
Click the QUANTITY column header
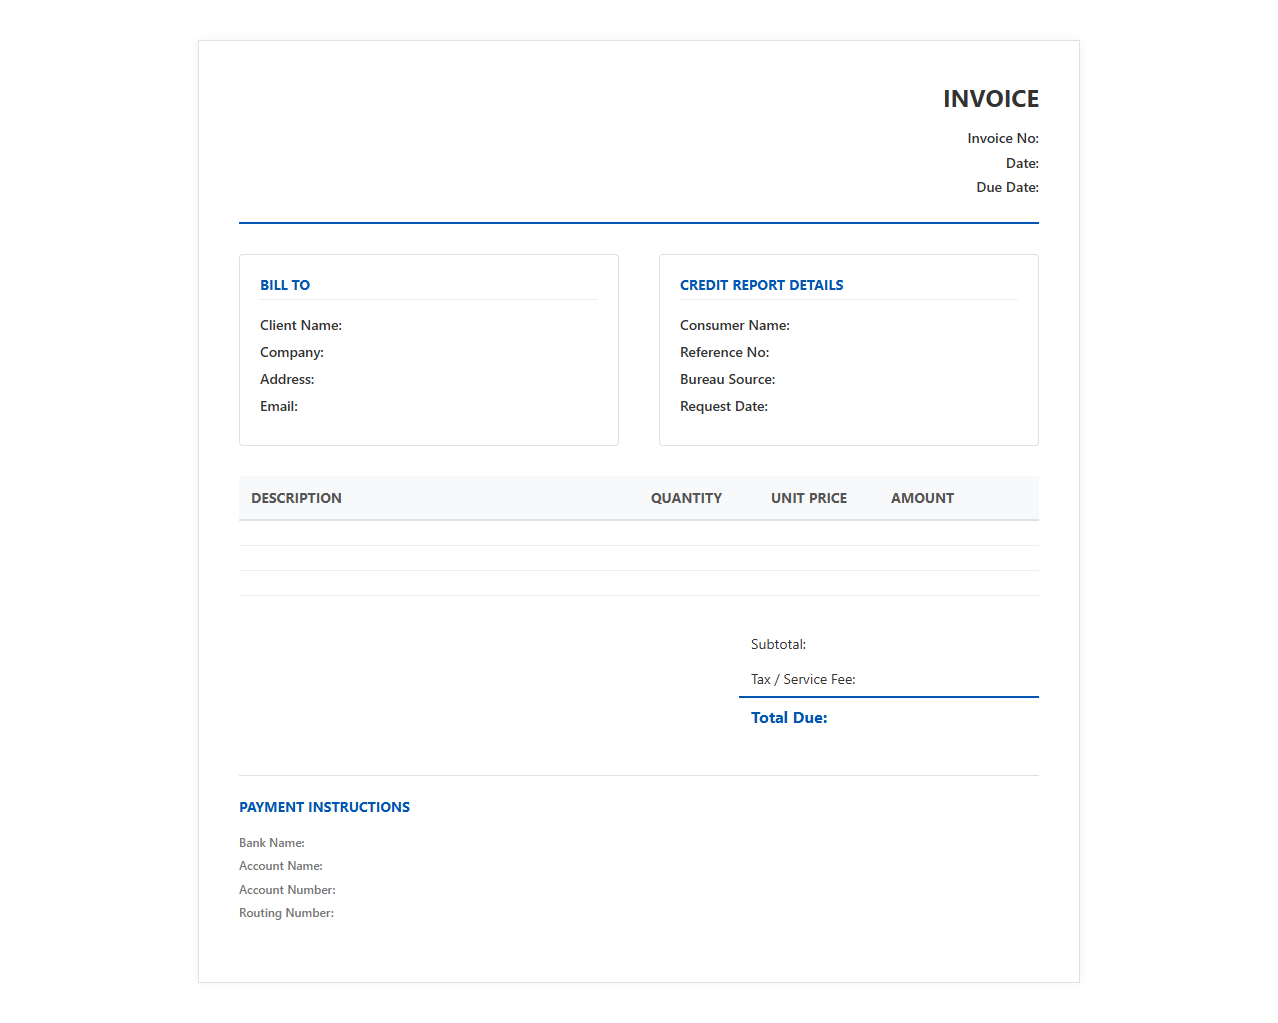tap(686, 498)
